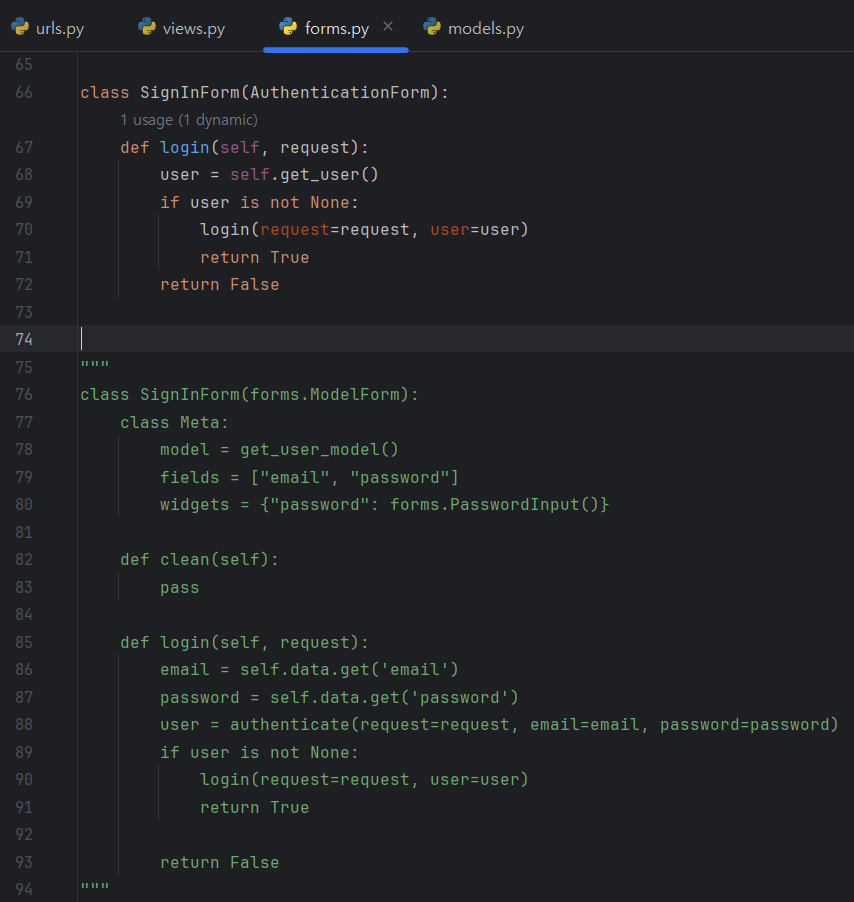Click the Python icon on urls.py tab
This screenshot has width=854, height=902.
(20, 27)
